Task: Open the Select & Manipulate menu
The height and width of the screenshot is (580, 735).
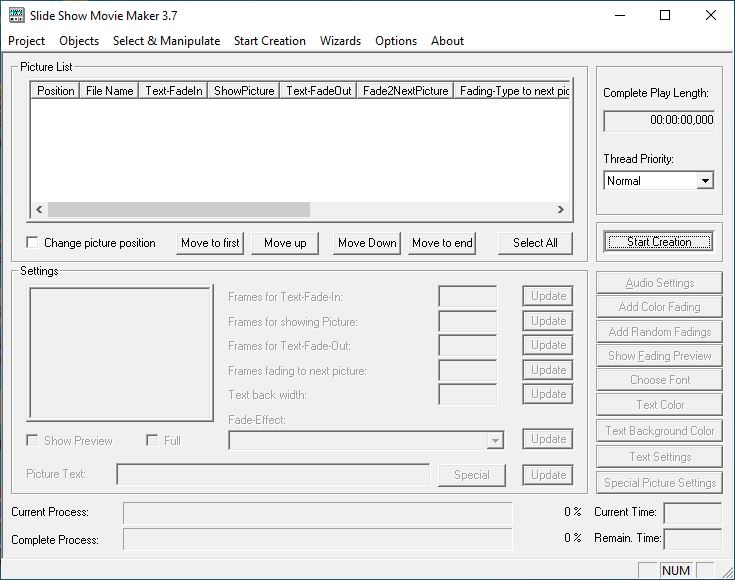Action: [x=166, y=41]
